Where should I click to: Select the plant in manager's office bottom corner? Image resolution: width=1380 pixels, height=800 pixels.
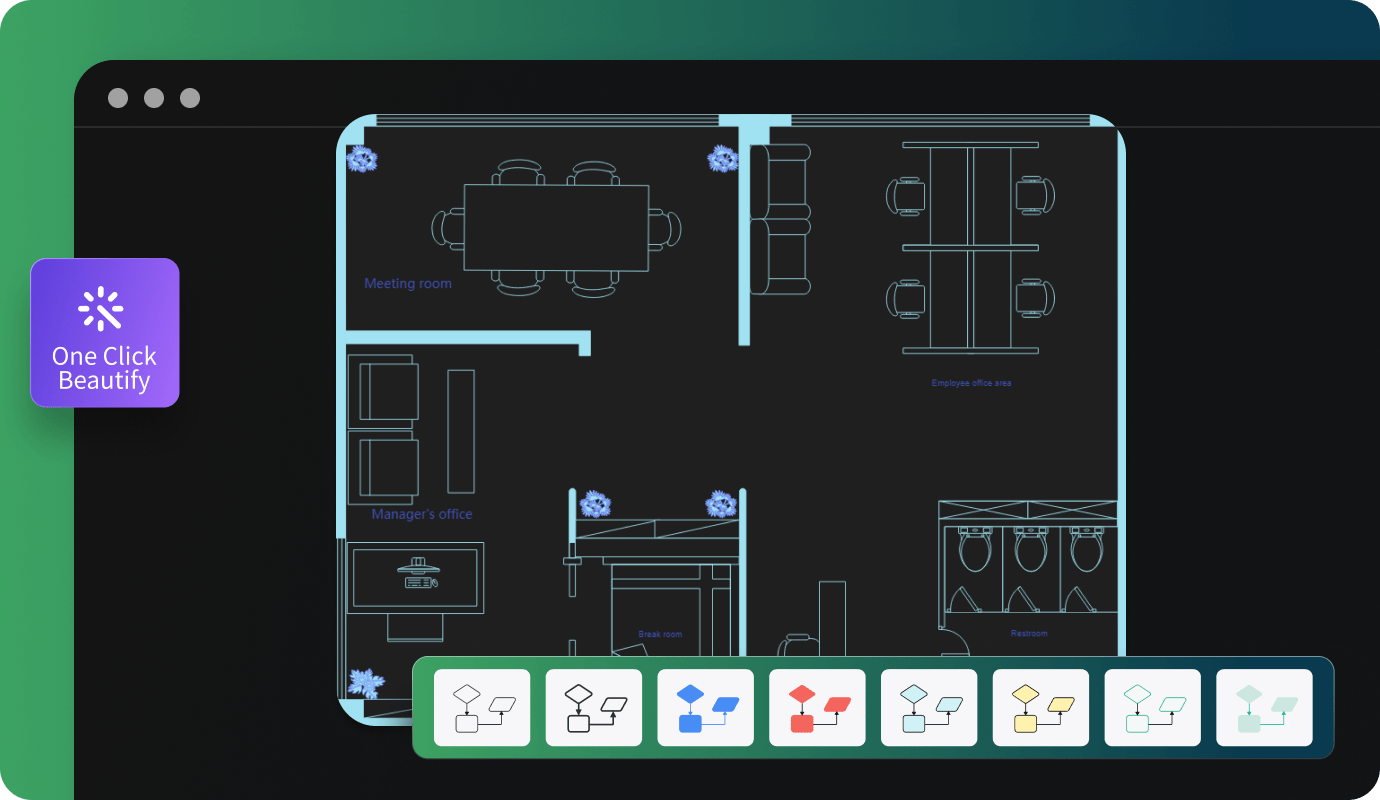tap(366, 683)
